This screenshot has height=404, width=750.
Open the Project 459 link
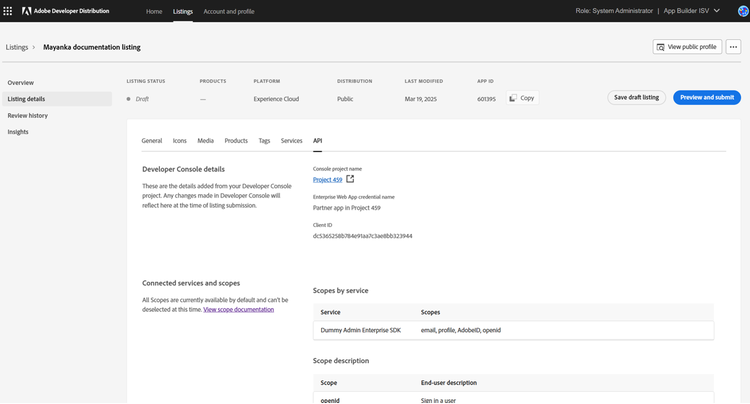(x=328, y=180)
